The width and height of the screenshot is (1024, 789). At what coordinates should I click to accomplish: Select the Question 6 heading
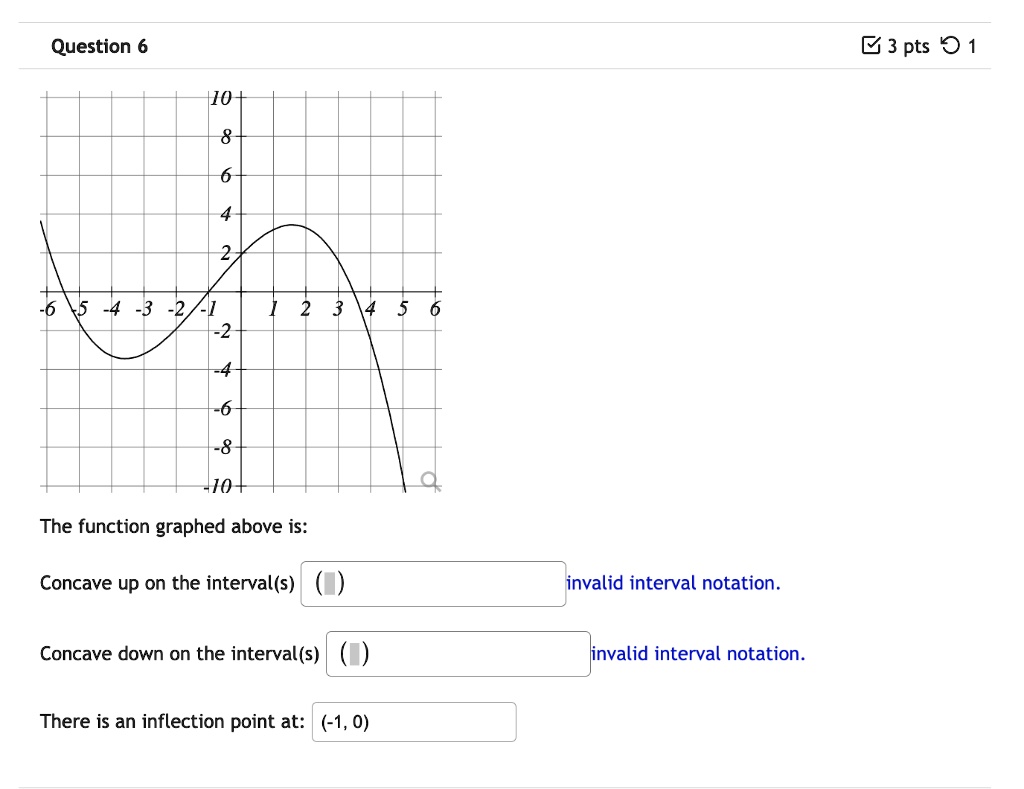[100, 45]
